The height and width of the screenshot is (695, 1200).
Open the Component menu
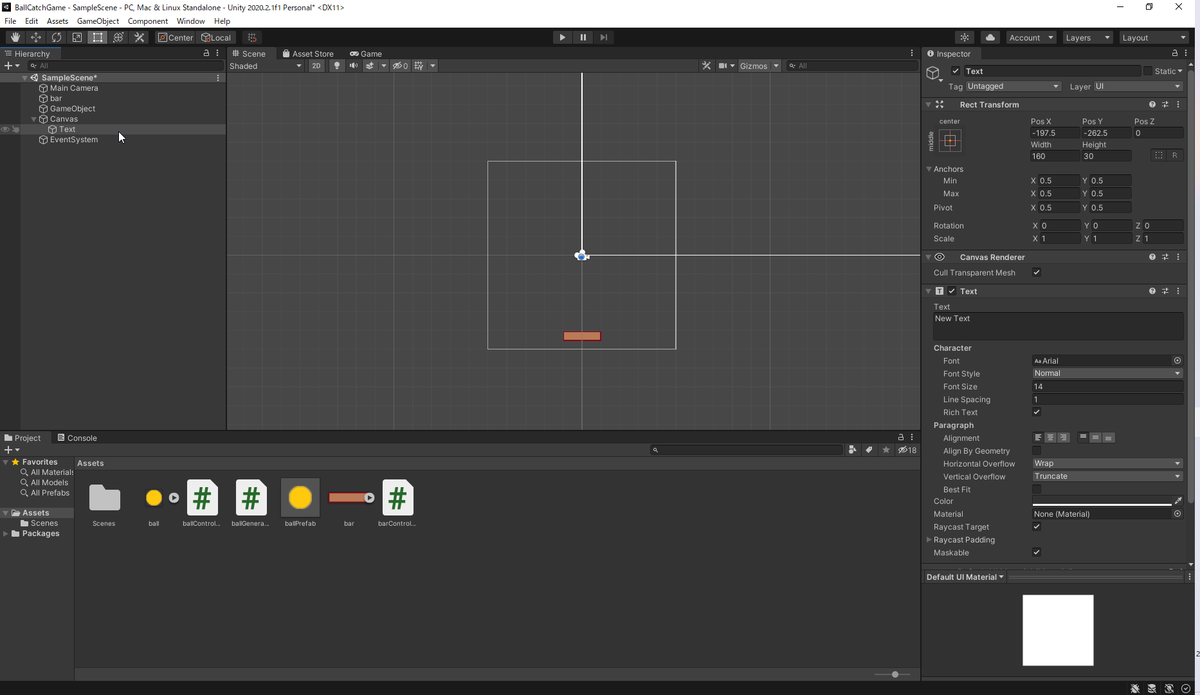click(148, 21)
